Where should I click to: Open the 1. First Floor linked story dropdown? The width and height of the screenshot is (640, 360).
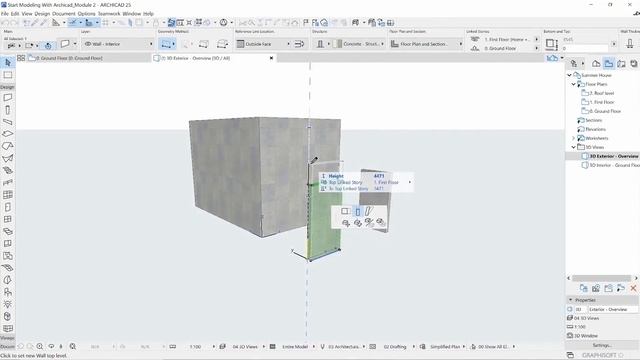(x=536, y=39)
